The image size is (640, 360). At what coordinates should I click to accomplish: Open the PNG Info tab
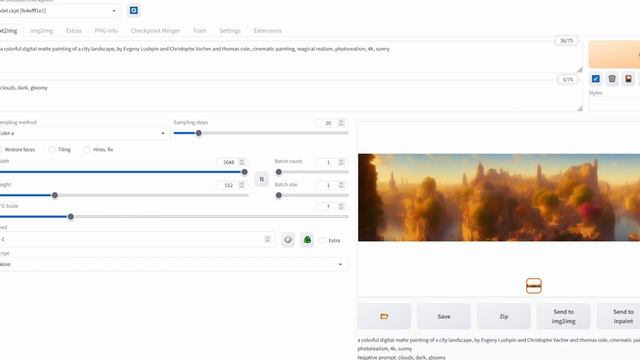tap(106, 31)
